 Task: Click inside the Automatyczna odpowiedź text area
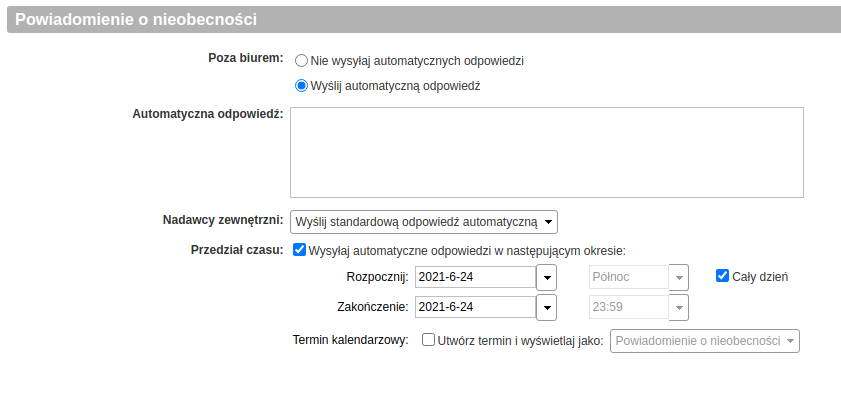547,152
